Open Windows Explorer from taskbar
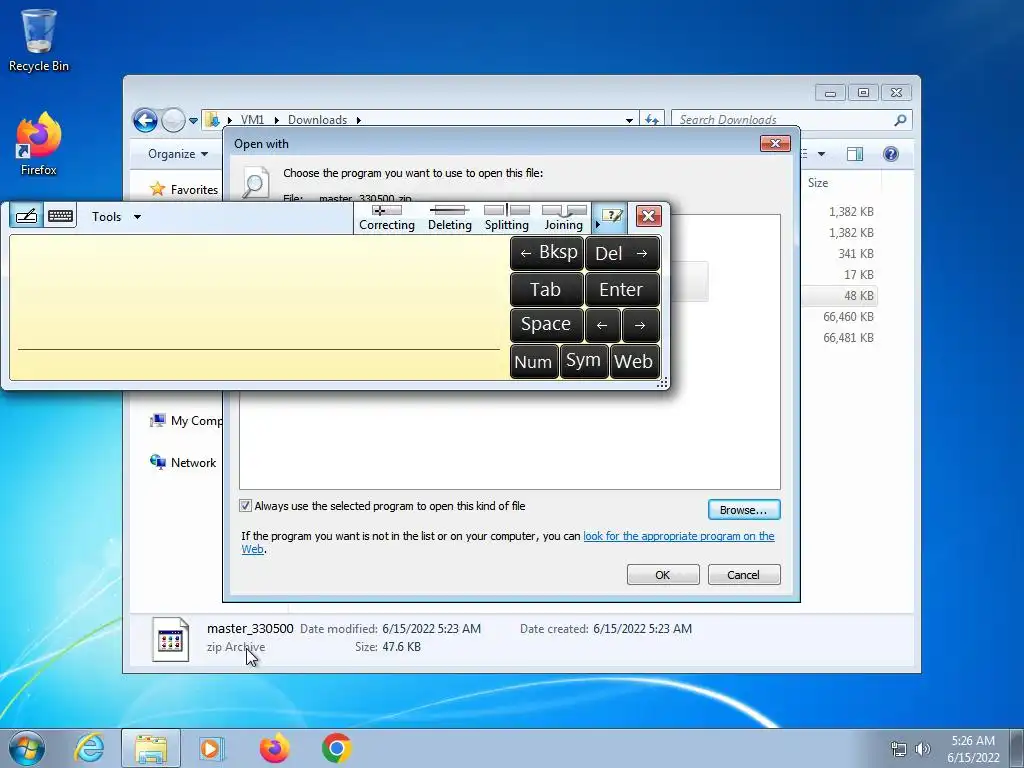 point(151,748)
